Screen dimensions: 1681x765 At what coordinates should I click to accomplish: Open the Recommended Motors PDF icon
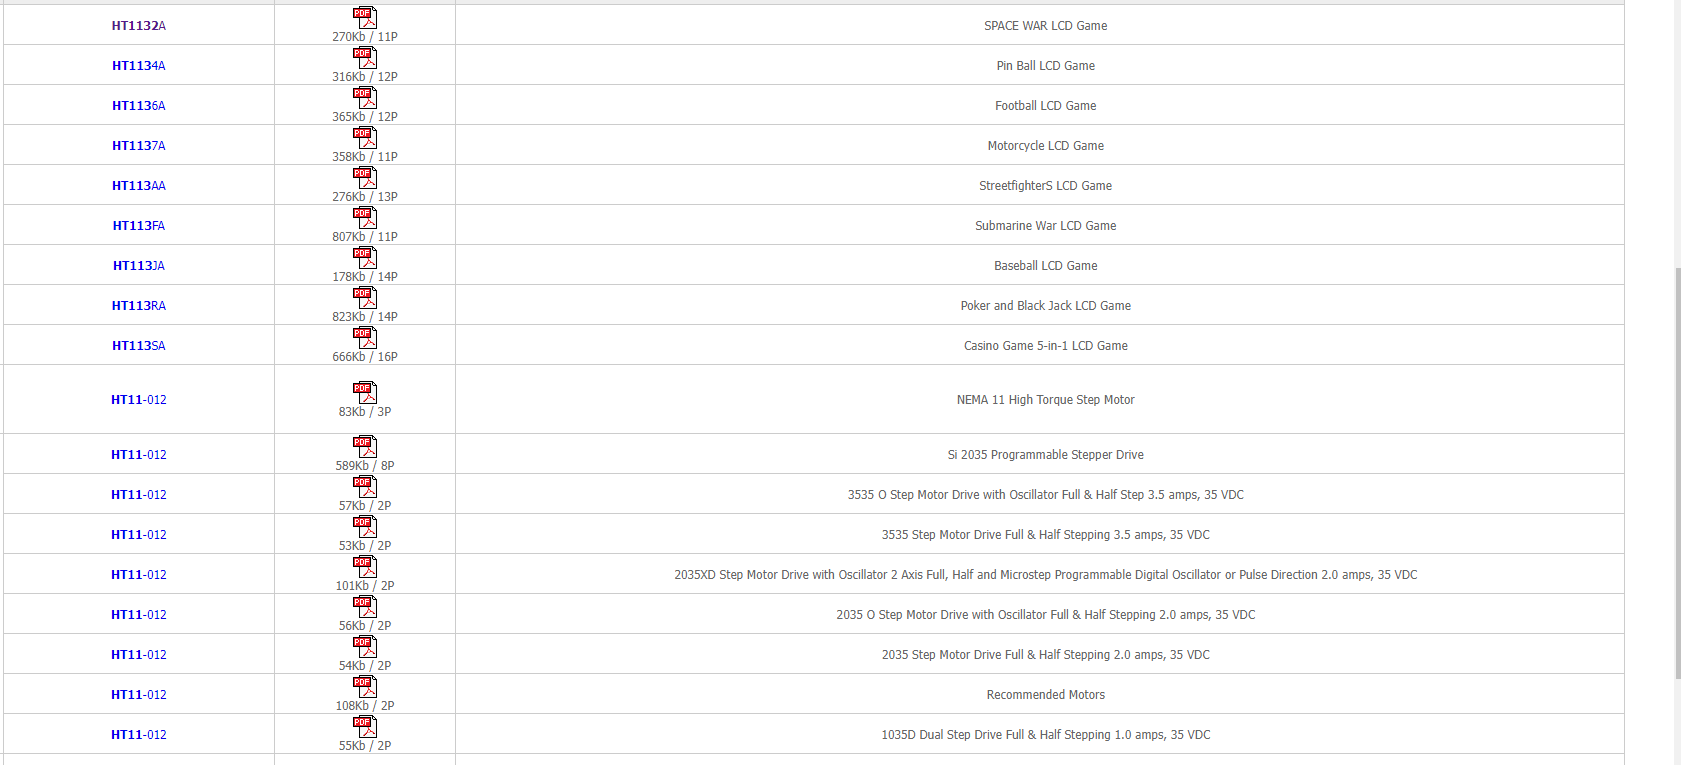pyautogui.click(x=365, y=687)
